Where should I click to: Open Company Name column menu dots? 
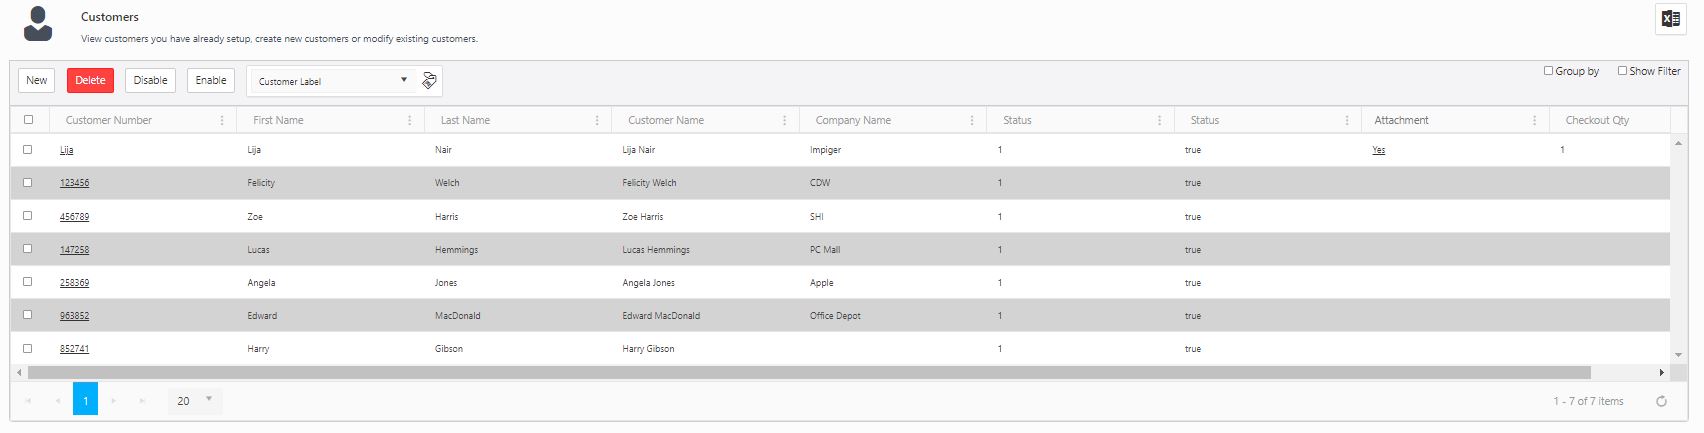click(x=972, y=120)
